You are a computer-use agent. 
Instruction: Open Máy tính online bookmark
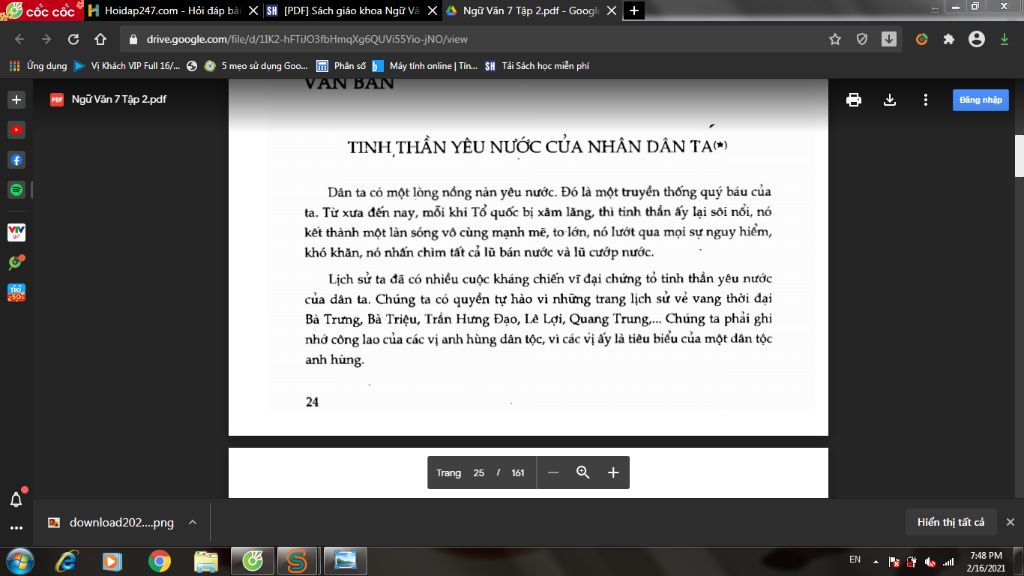(424, 66)
